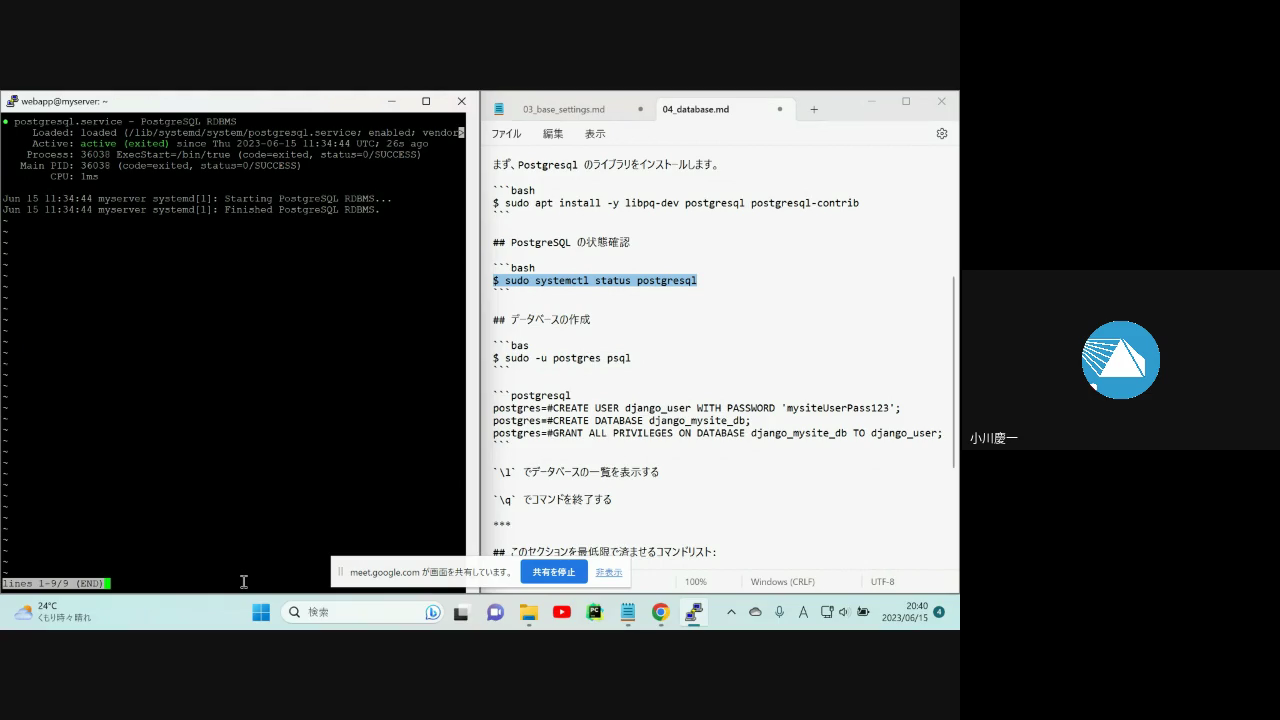Click the 共有を停止 button
This screenshot has height=720, width=1280.
point(554,572)
